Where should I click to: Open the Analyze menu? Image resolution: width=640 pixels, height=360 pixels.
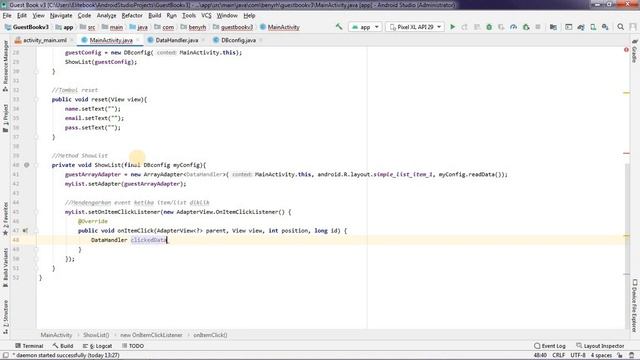(x=107, y=16)
